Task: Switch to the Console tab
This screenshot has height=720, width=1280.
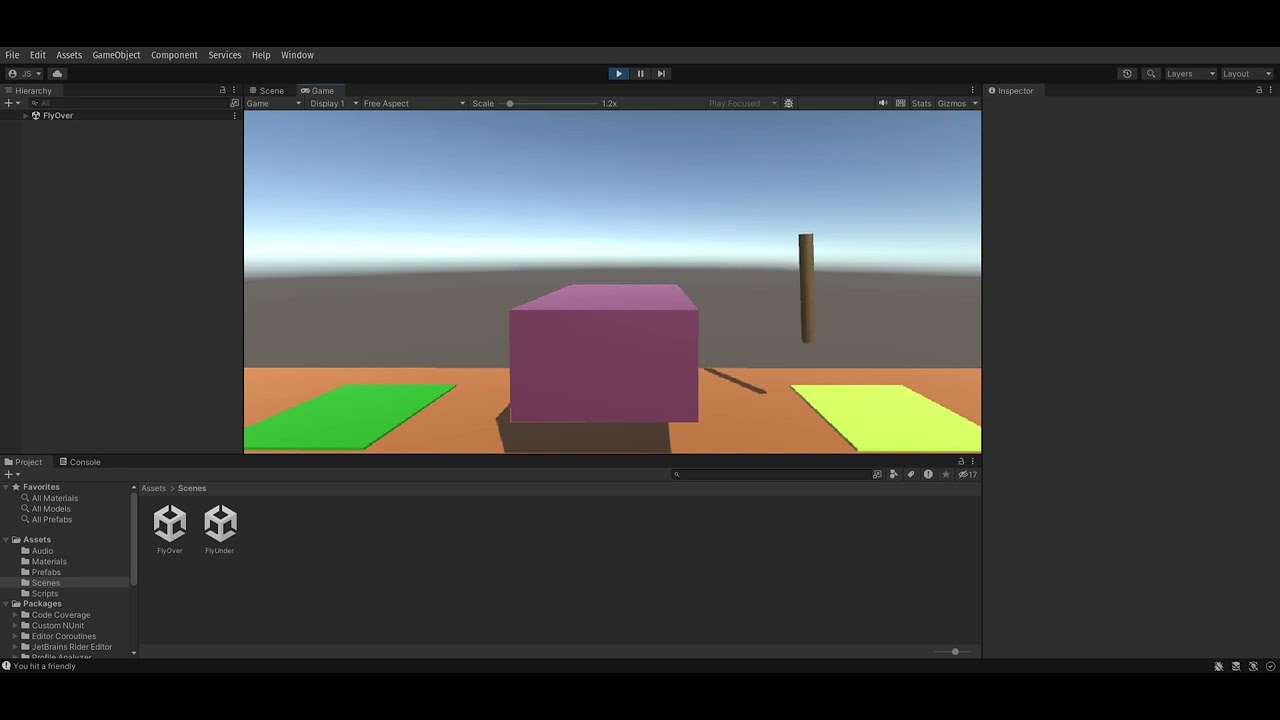Action: (80, 462)
